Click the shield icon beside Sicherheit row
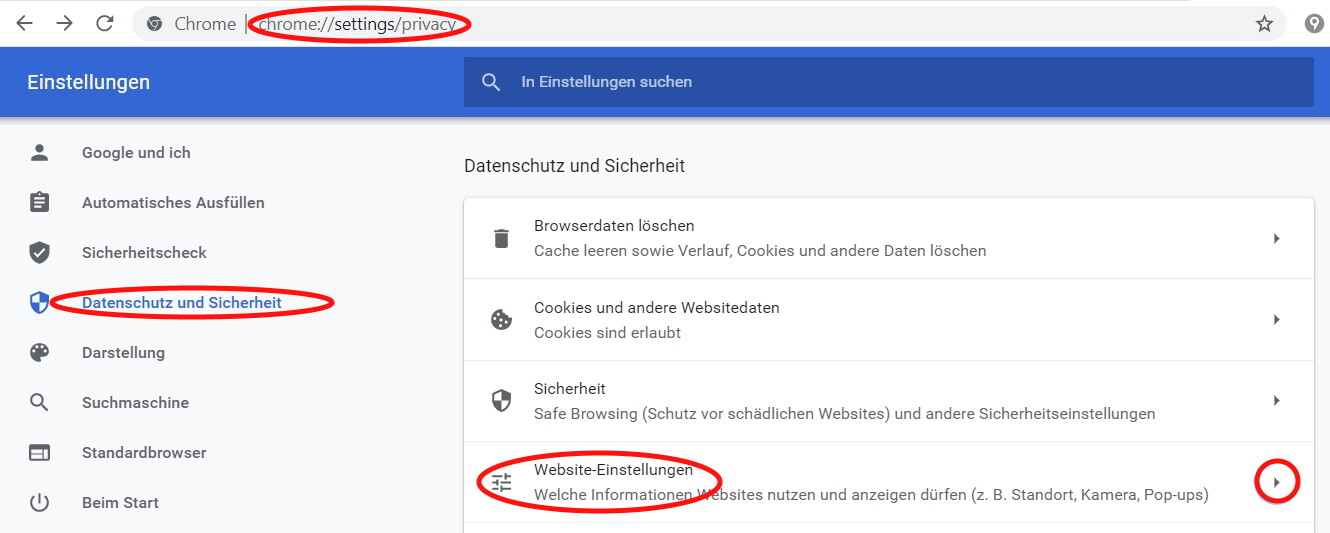This screenshot has height=533, width=1330. [501, 401]
